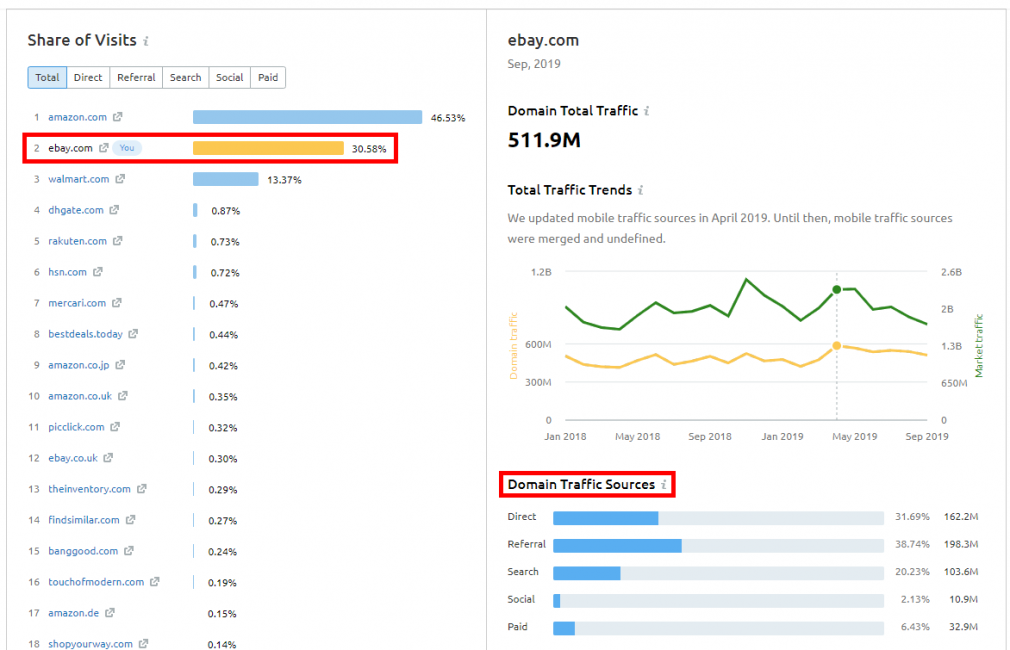Open external link icon next to findsimilar.com
Screen dimensions: 1010x650
pyautogui.click(x=130, y=520)
